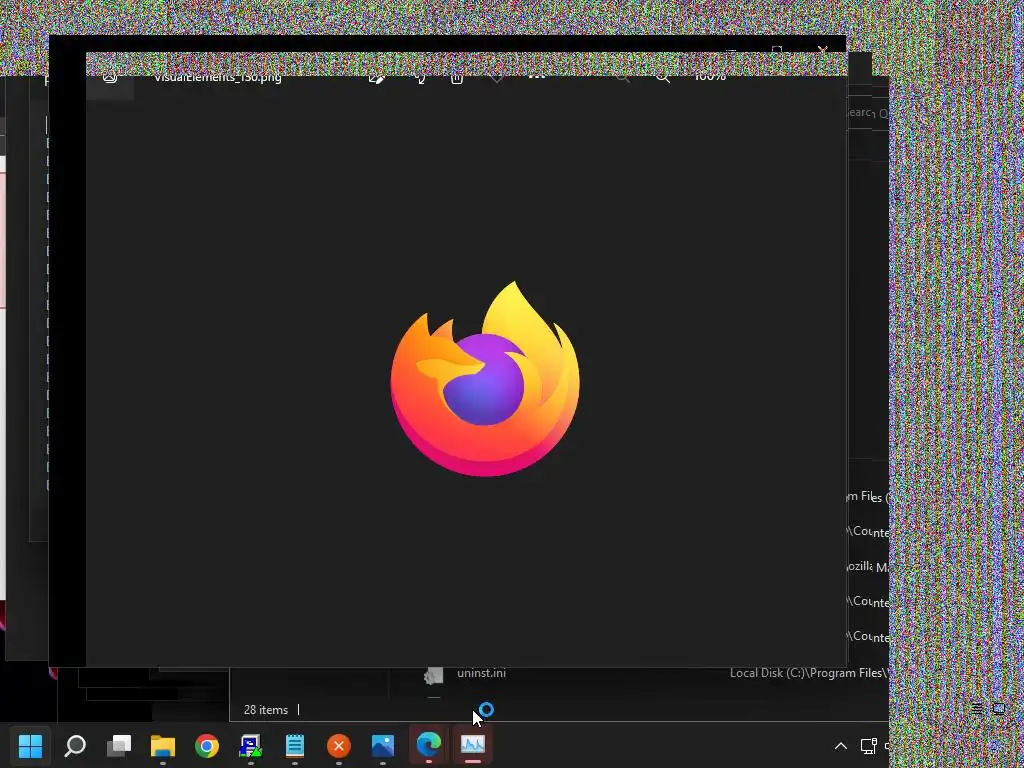The image size is (1024, 768).
Task: Zoom in using the magnifier plus icon
Action: [x=663, y=78]
